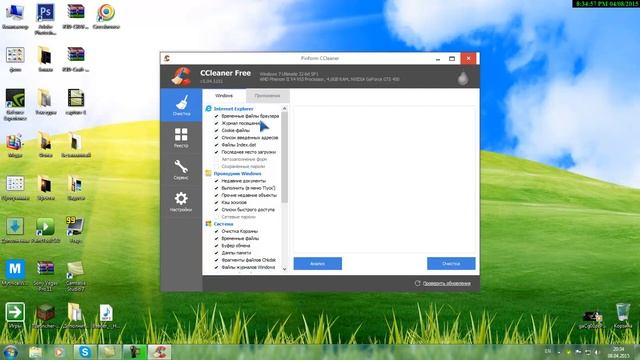Open the media player taskbar icon
This screenshot has width=640, height=360.
[x=59, y=352]
